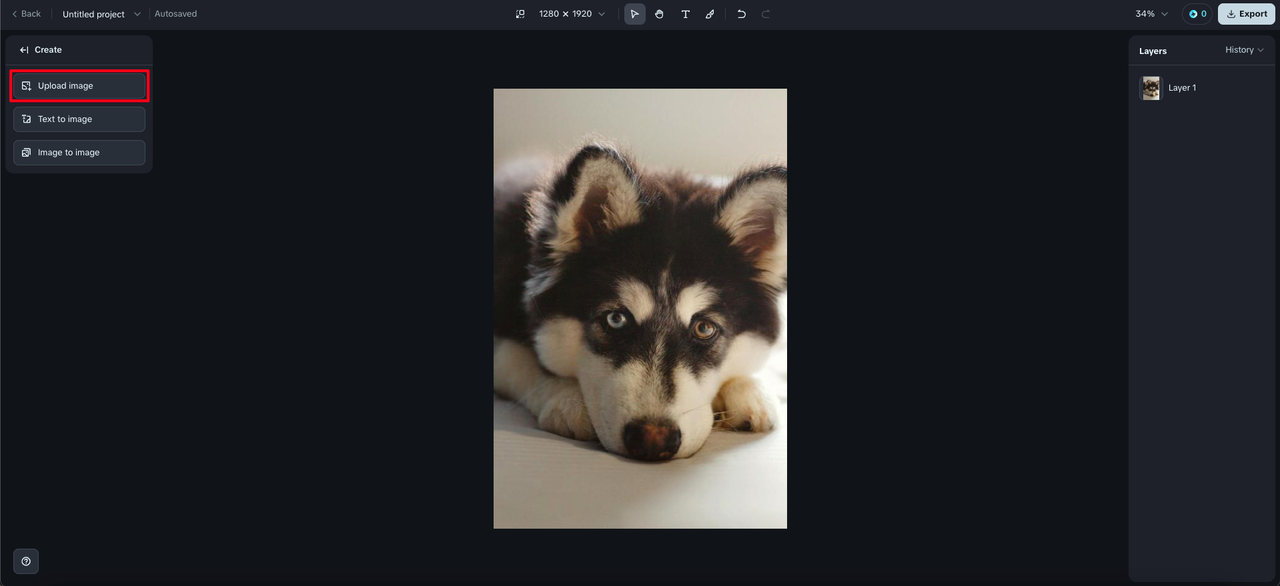Collapse the Create panel arrow icon
Screen dimensions: 1280x586
click(x=24, y=50)
